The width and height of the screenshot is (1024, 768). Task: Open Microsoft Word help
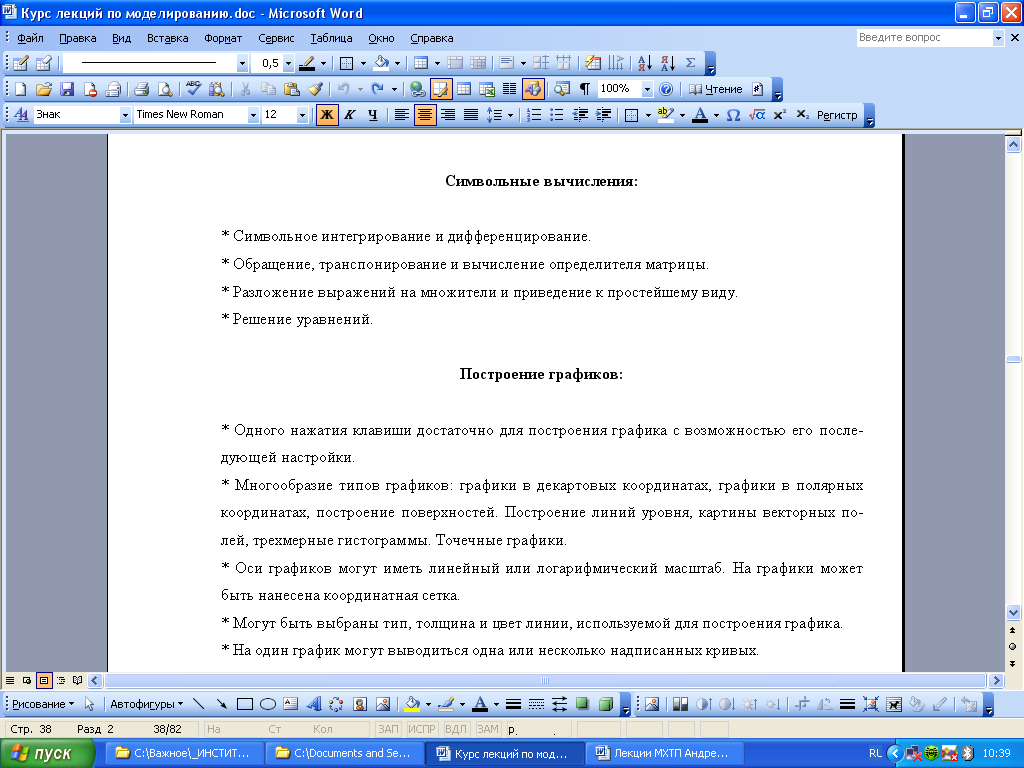(665, 89)
